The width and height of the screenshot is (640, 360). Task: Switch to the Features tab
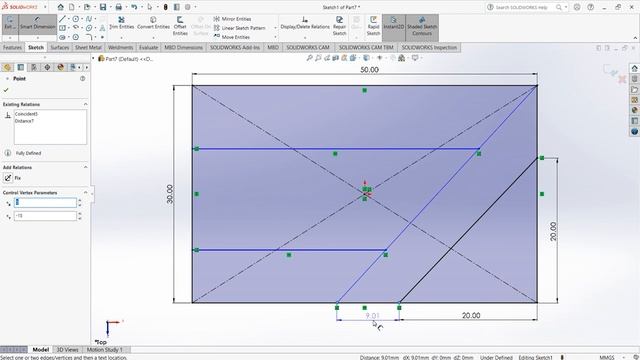12,47
